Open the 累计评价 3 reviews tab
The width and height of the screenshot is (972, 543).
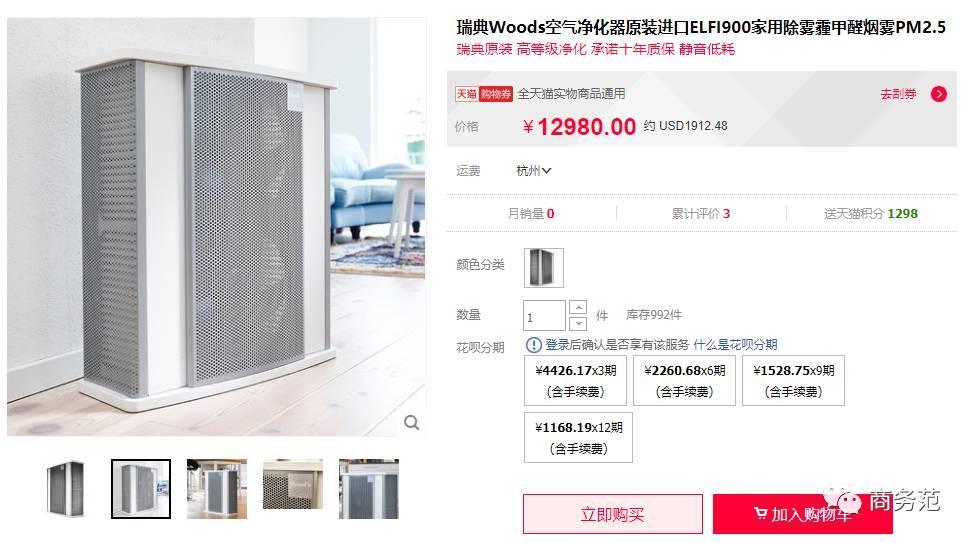click(701, 214)
